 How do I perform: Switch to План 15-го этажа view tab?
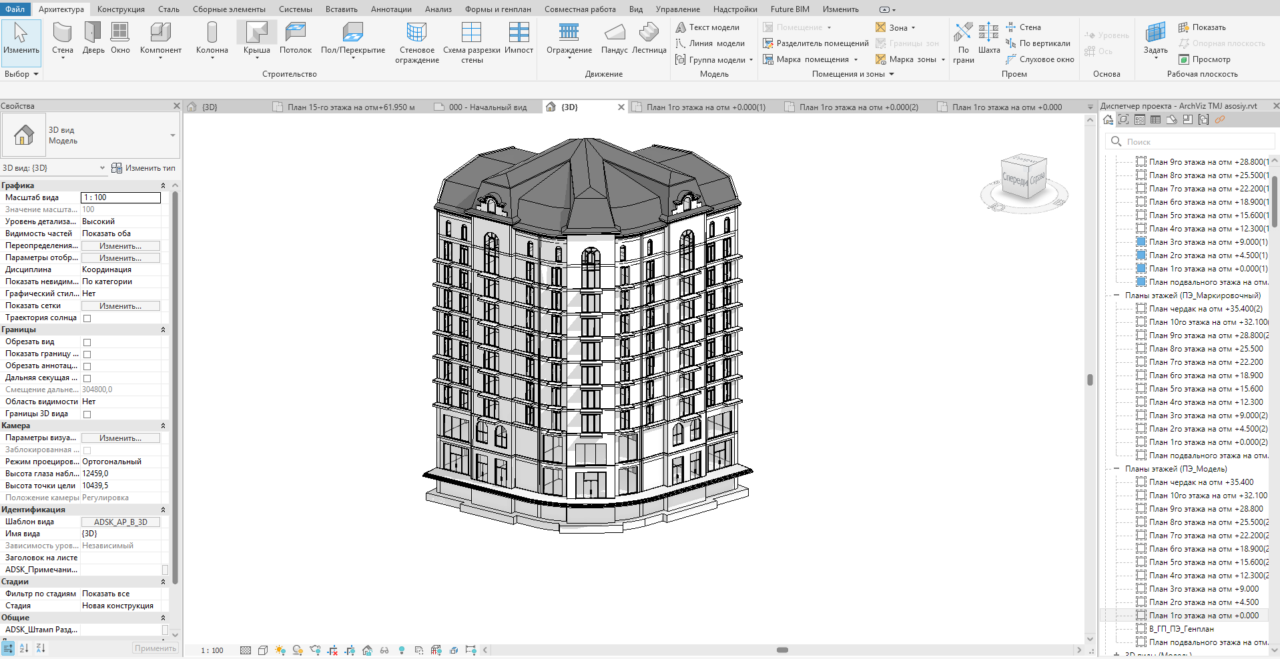click(350, 106)
